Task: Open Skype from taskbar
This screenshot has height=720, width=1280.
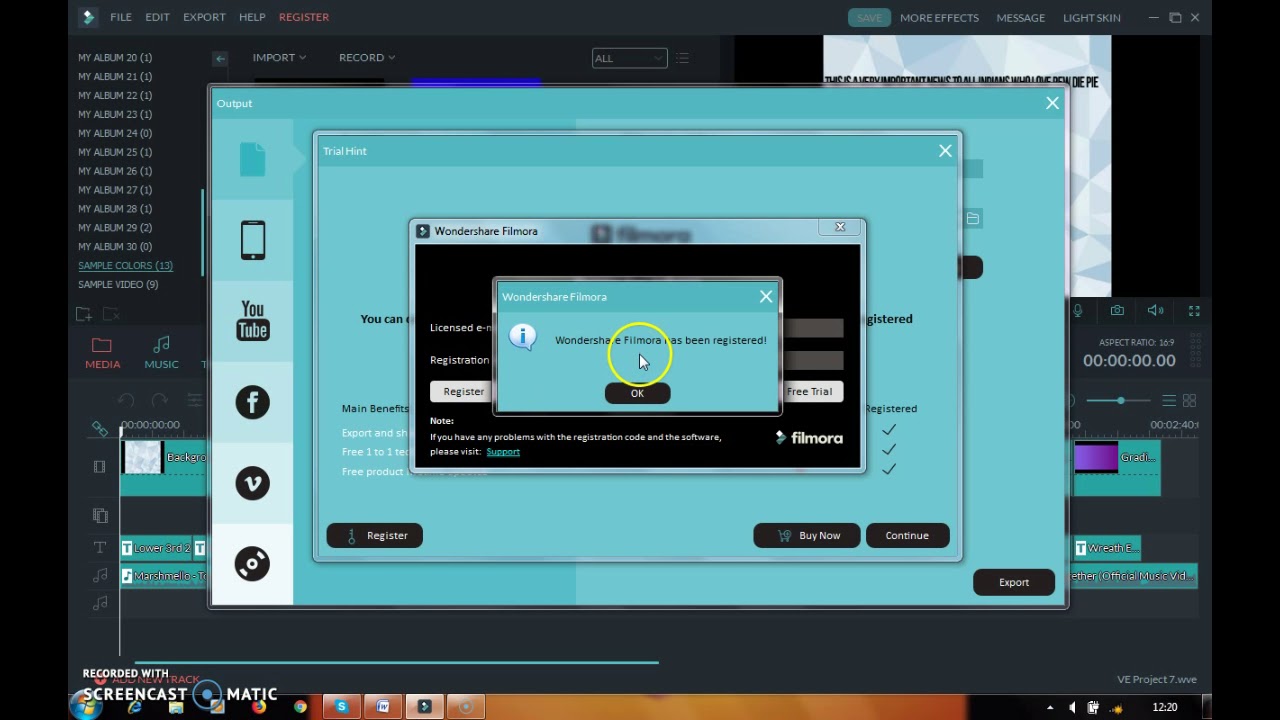Action: click(x=341, y=707)
